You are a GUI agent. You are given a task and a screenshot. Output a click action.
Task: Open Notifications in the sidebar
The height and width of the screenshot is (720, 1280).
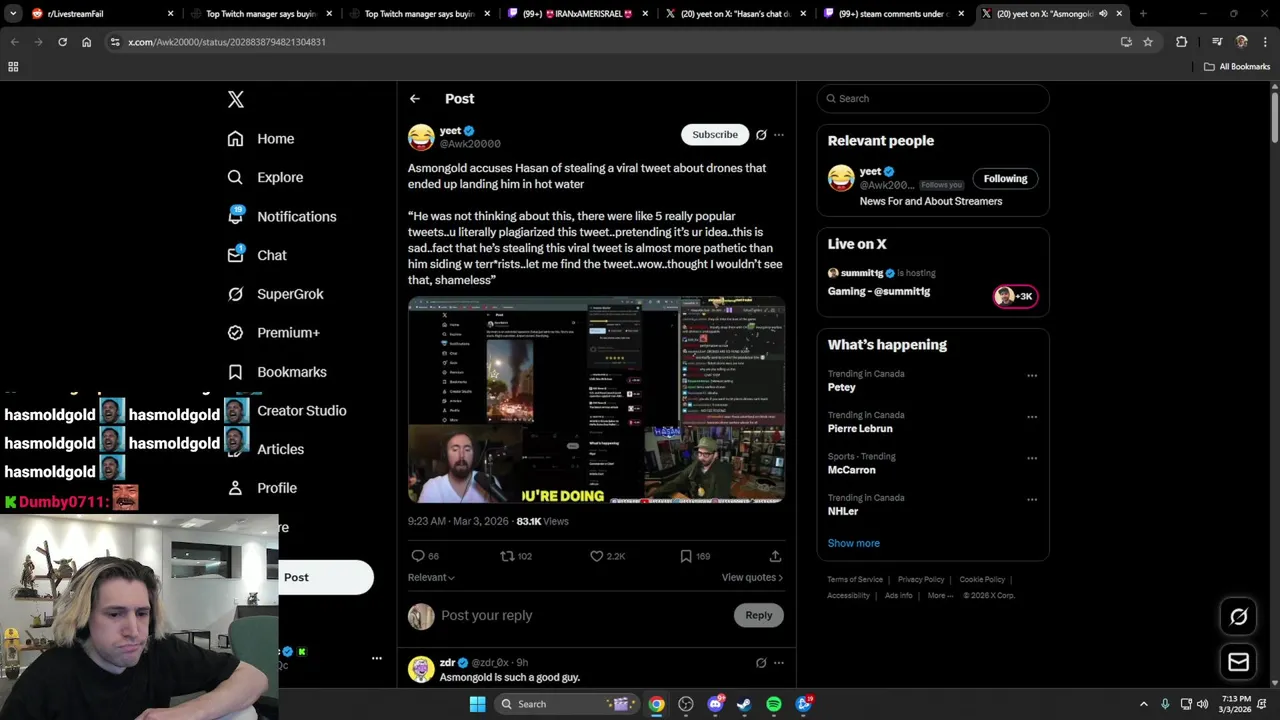point(282,216)
